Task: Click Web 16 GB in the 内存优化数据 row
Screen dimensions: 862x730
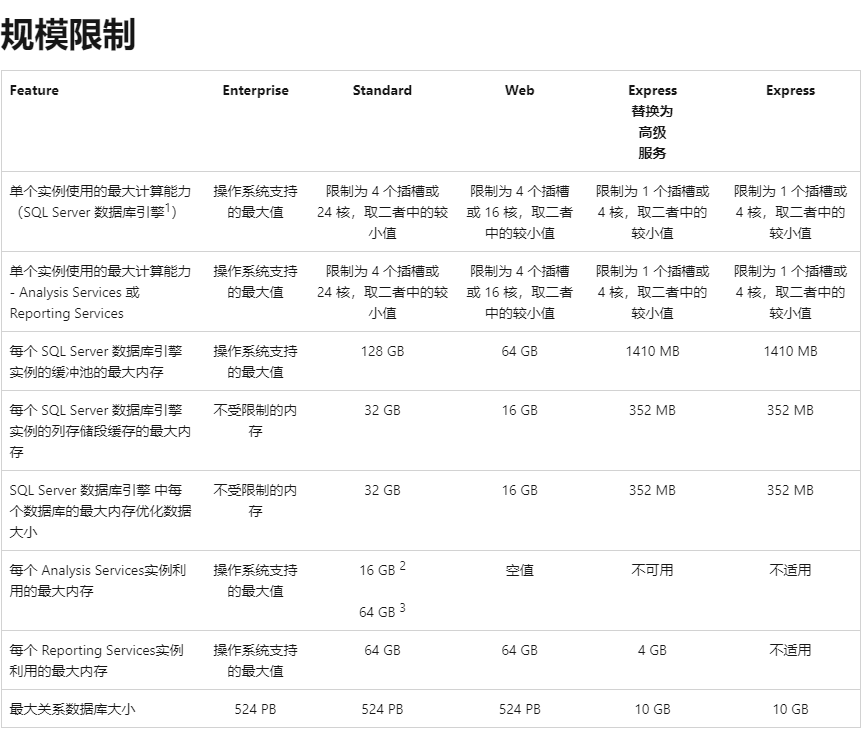Action: (520, 490)
